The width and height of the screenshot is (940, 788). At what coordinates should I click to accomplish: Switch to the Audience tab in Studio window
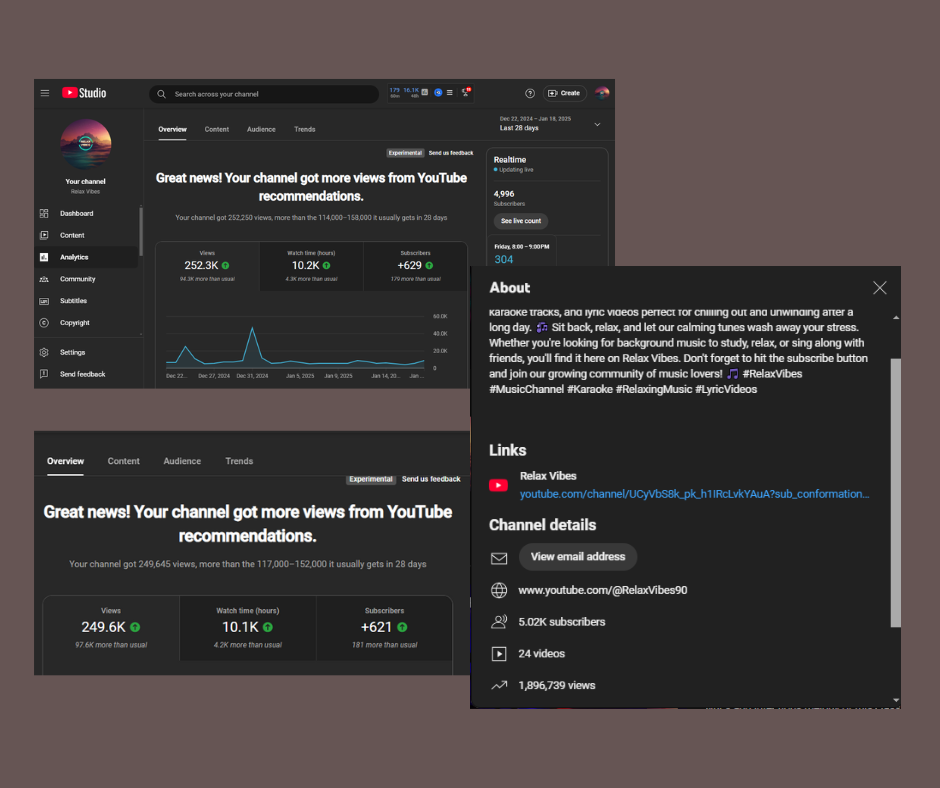[261, 130]
